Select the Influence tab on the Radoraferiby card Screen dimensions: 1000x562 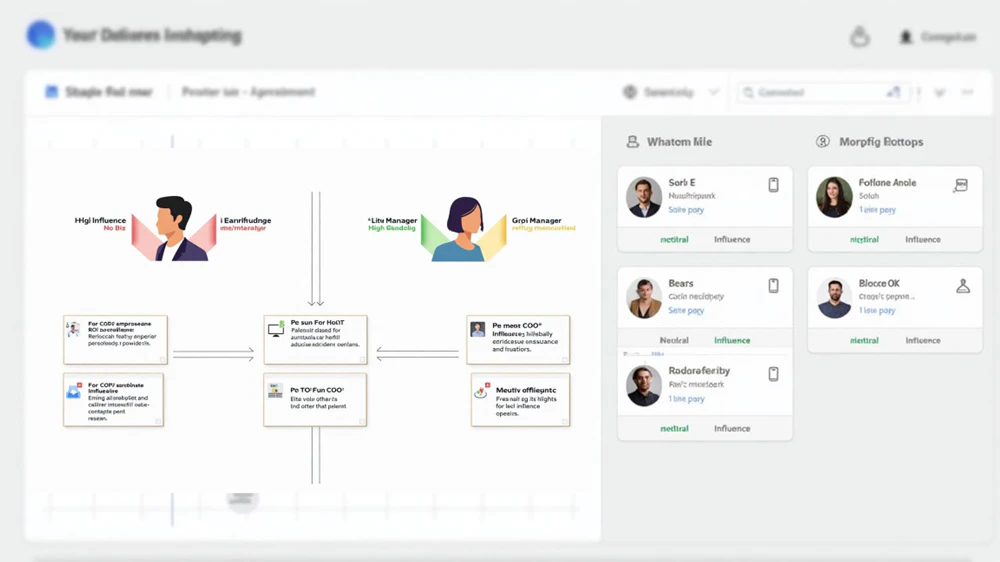pyautogui.click(x=732, y=428)
